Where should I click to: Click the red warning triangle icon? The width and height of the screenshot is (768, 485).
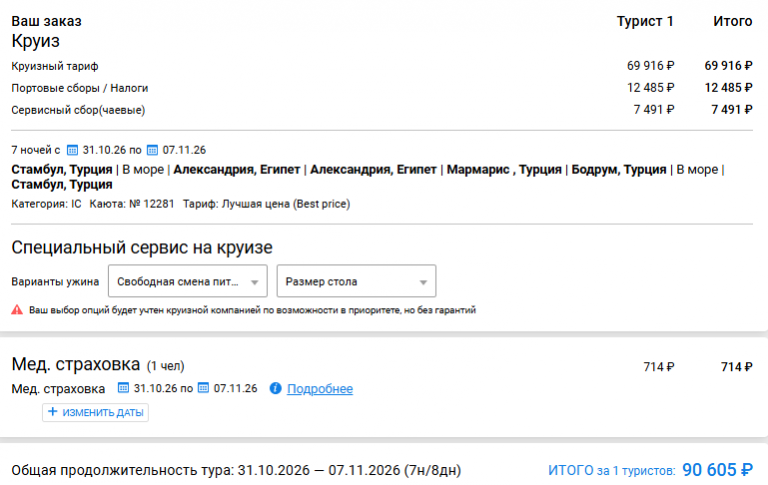point(17,310)
